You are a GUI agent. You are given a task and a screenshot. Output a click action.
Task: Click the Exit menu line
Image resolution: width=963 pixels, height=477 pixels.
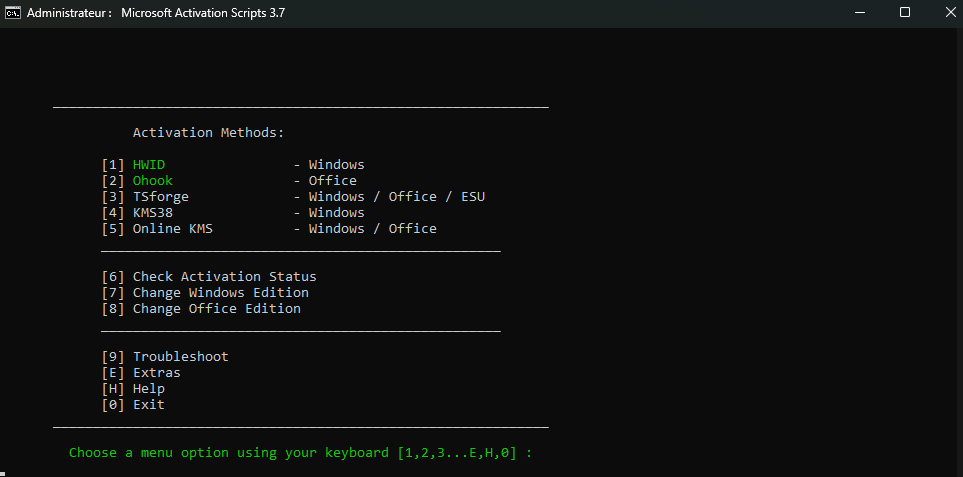pyautogui.click(x=148, y=405)
